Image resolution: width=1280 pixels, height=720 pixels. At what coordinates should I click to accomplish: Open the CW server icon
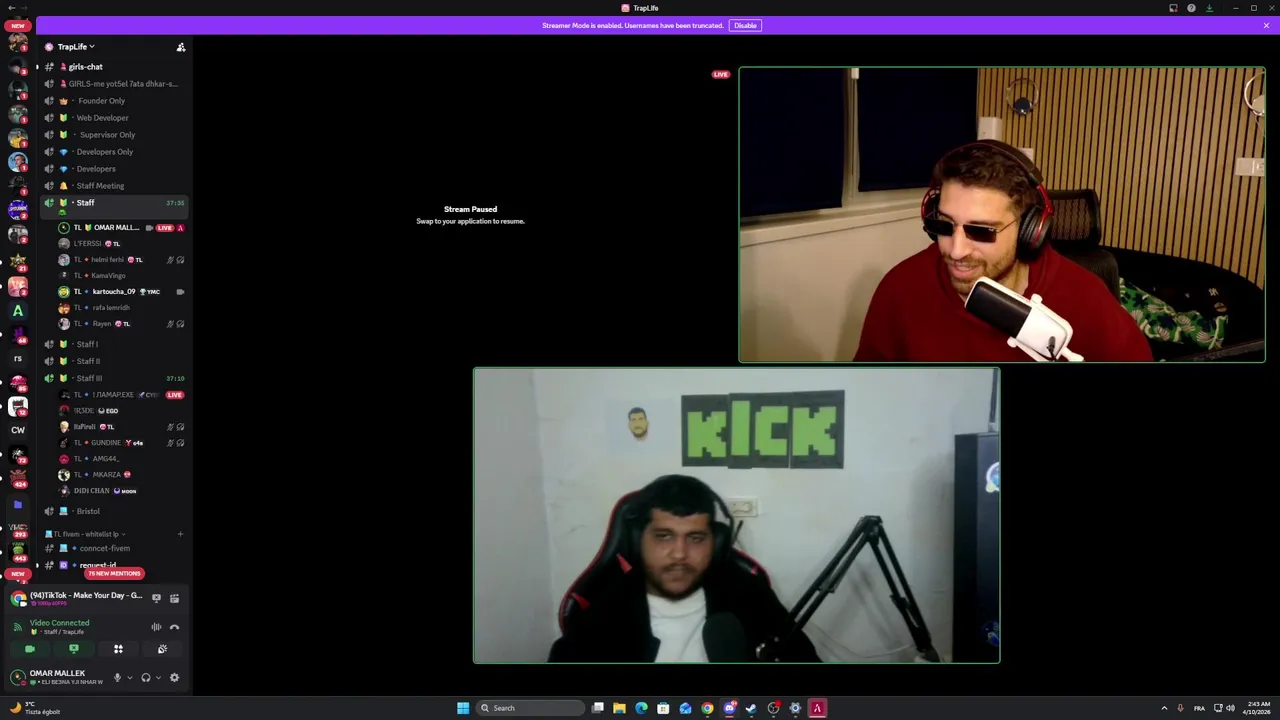click(18, 430)
